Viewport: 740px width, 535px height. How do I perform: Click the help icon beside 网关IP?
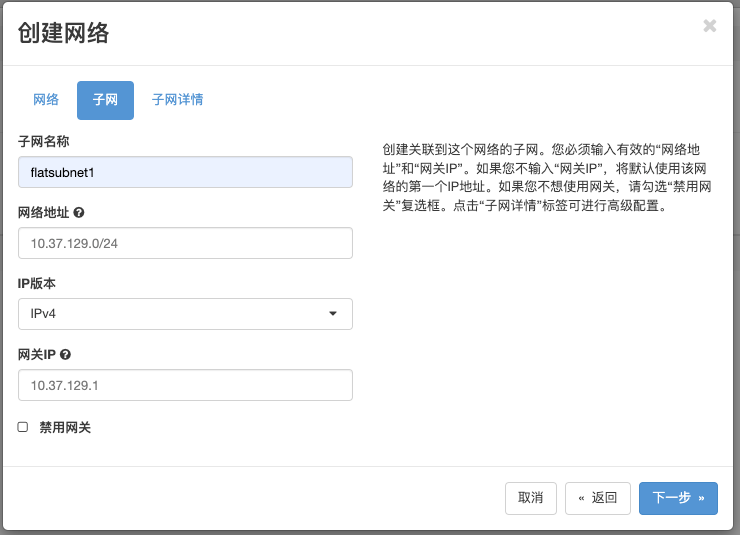[x=66, y=354]
